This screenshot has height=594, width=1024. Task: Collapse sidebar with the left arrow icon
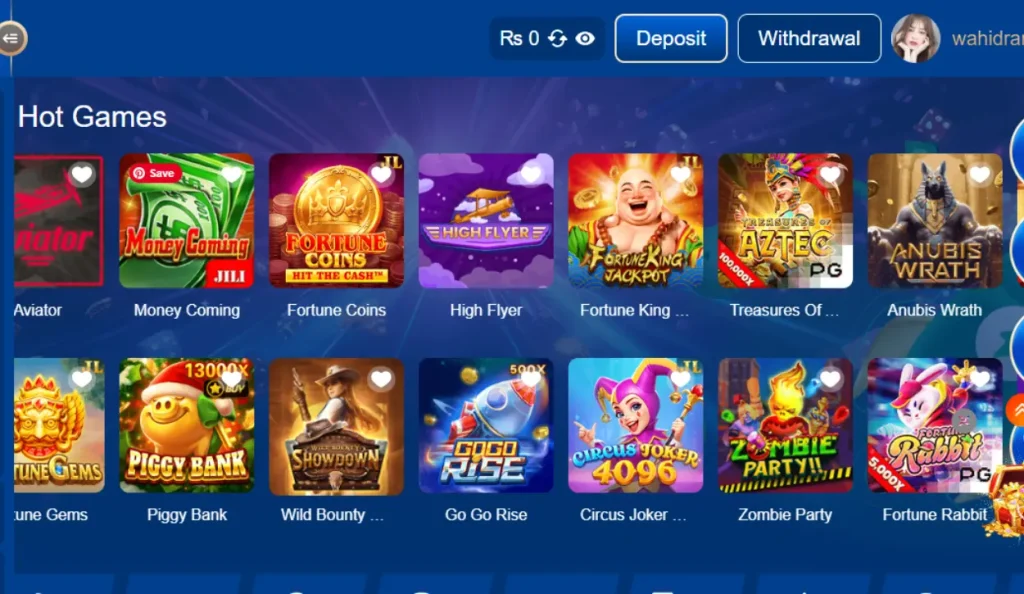[11, 39]
